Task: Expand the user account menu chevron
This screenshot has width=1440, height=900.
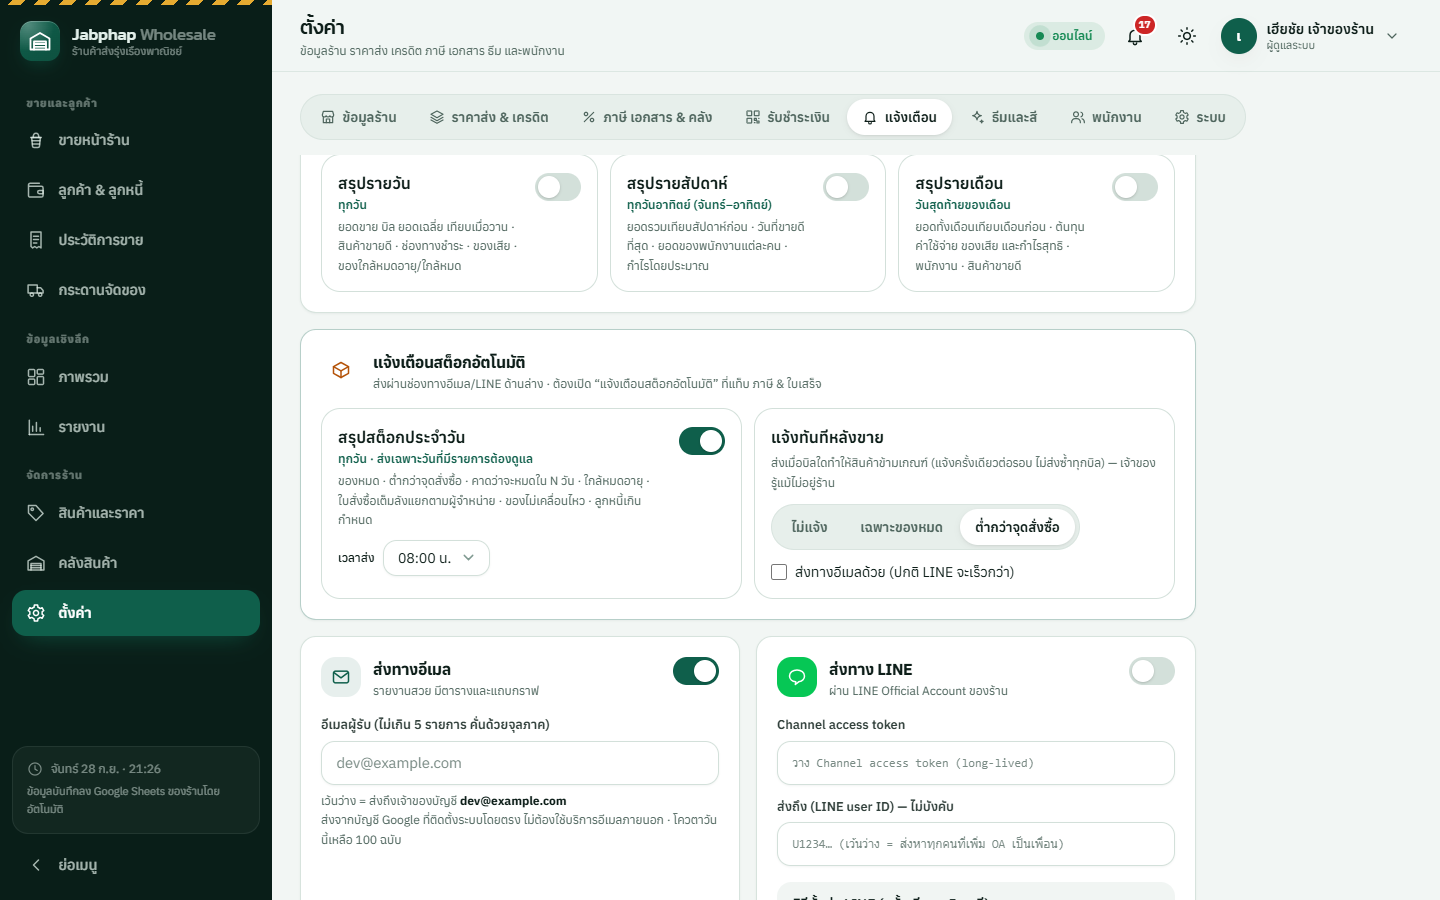Action: click(x=1392, y=36)
